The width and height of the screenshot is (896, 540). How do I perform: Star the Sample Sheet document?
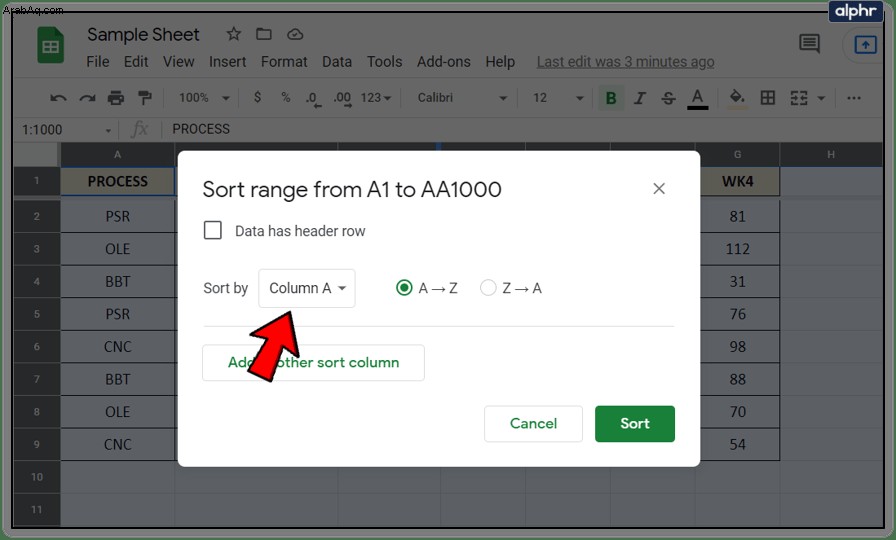pos(233,34)
